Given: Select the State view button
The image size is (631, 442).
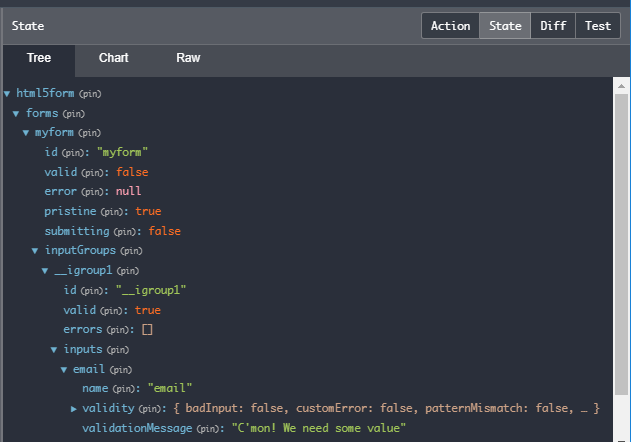Looking at the screenshot, I should tap(505, 26).
